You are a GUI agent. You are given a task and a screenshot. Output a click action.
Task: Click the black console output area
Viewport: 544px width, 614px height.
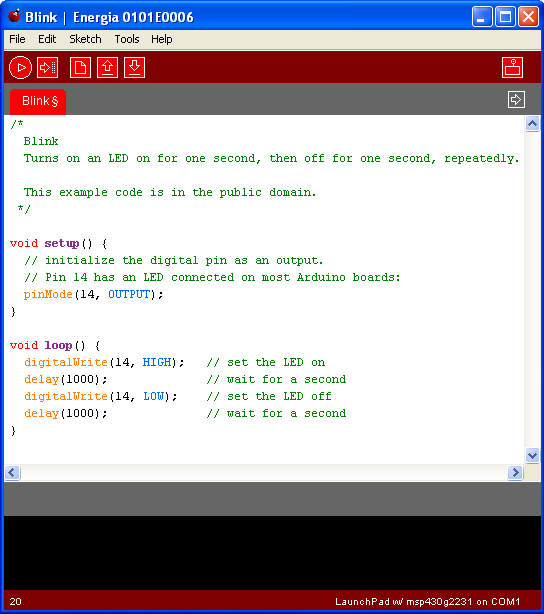tap(272, 553)
